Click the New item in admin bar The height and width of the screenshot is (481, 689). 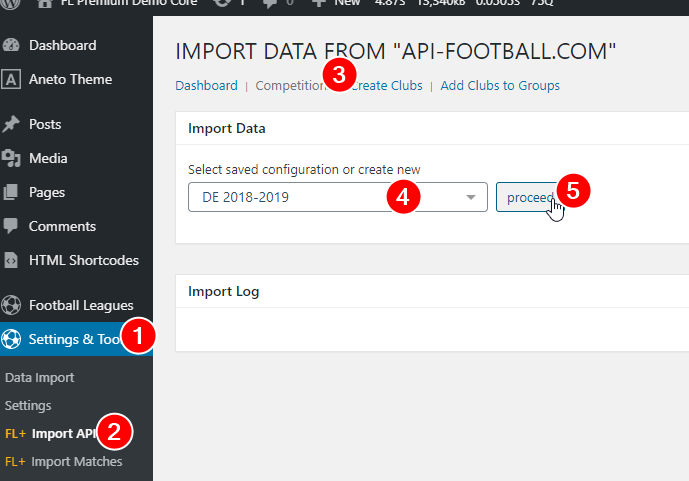click(x=336, y=4)
